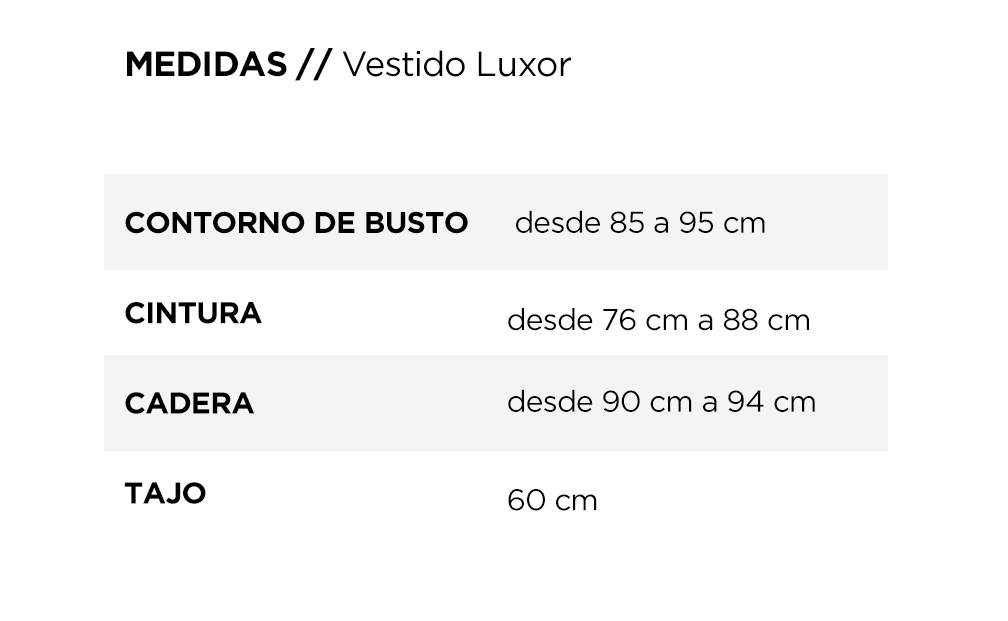Click the word Luxor in the title

523,64
